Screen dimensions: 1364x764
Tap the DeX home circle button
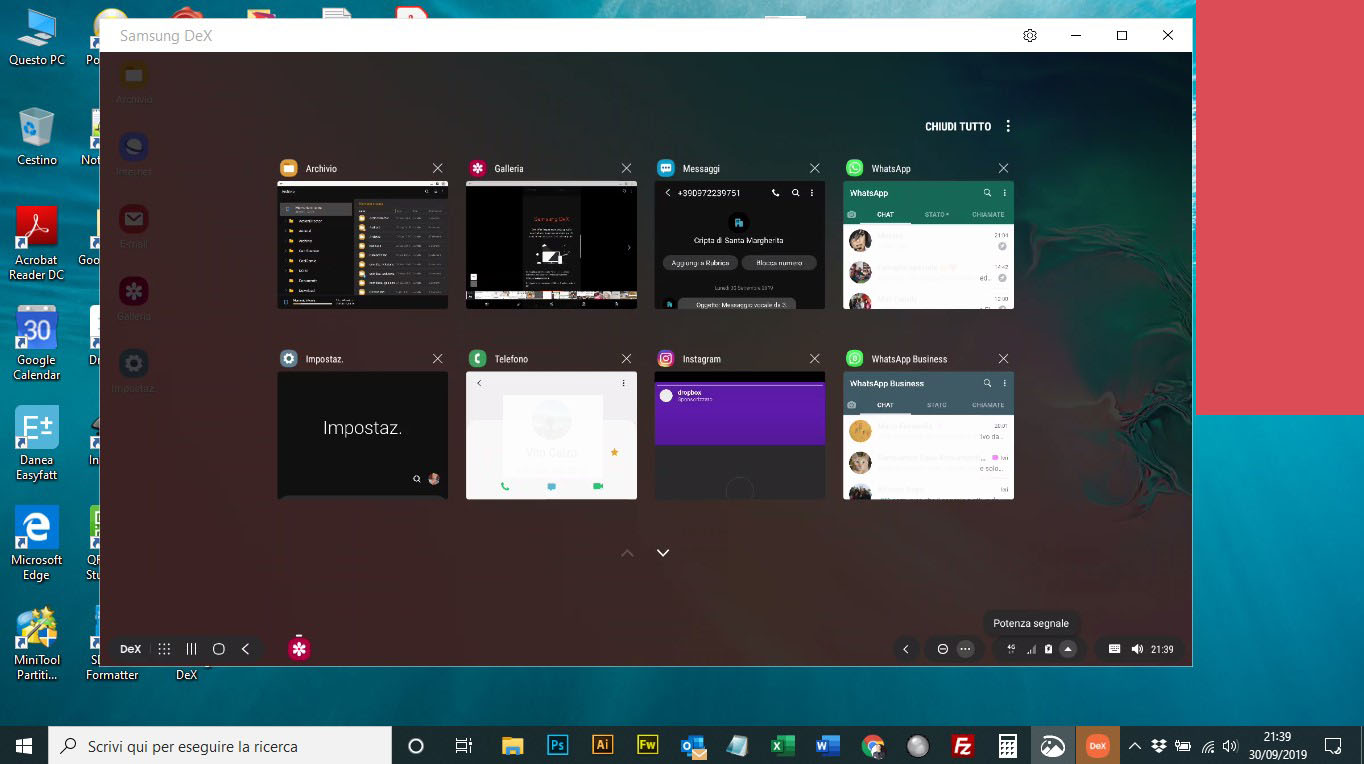[219, 649]
